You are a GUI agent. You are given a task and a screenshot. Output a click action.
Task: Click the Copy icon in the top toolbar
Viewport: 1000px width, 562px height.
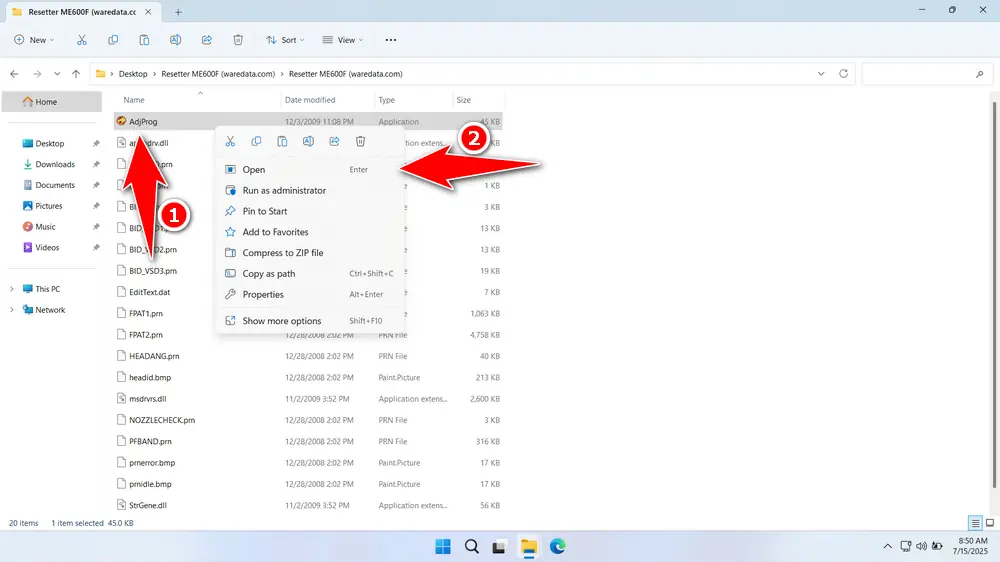pos(113,40)
